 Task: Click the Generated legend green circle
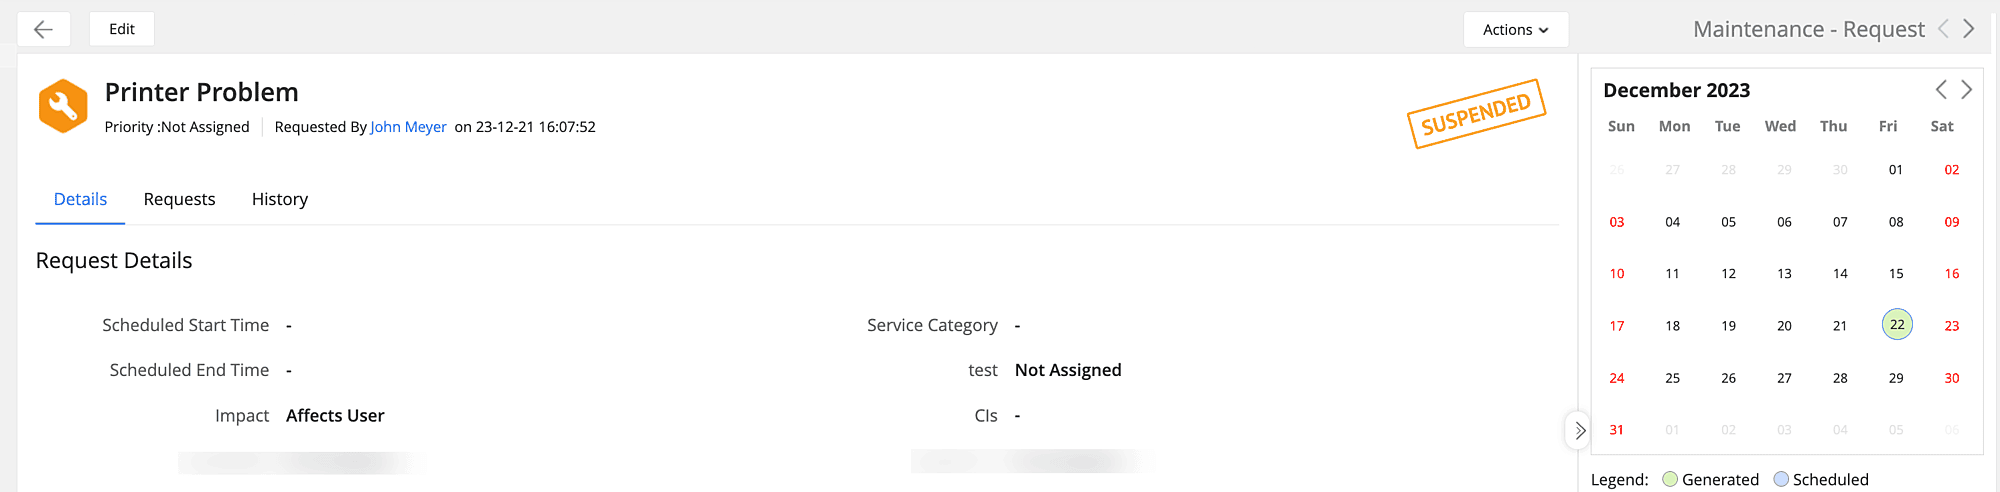[x=1669, y=479]
